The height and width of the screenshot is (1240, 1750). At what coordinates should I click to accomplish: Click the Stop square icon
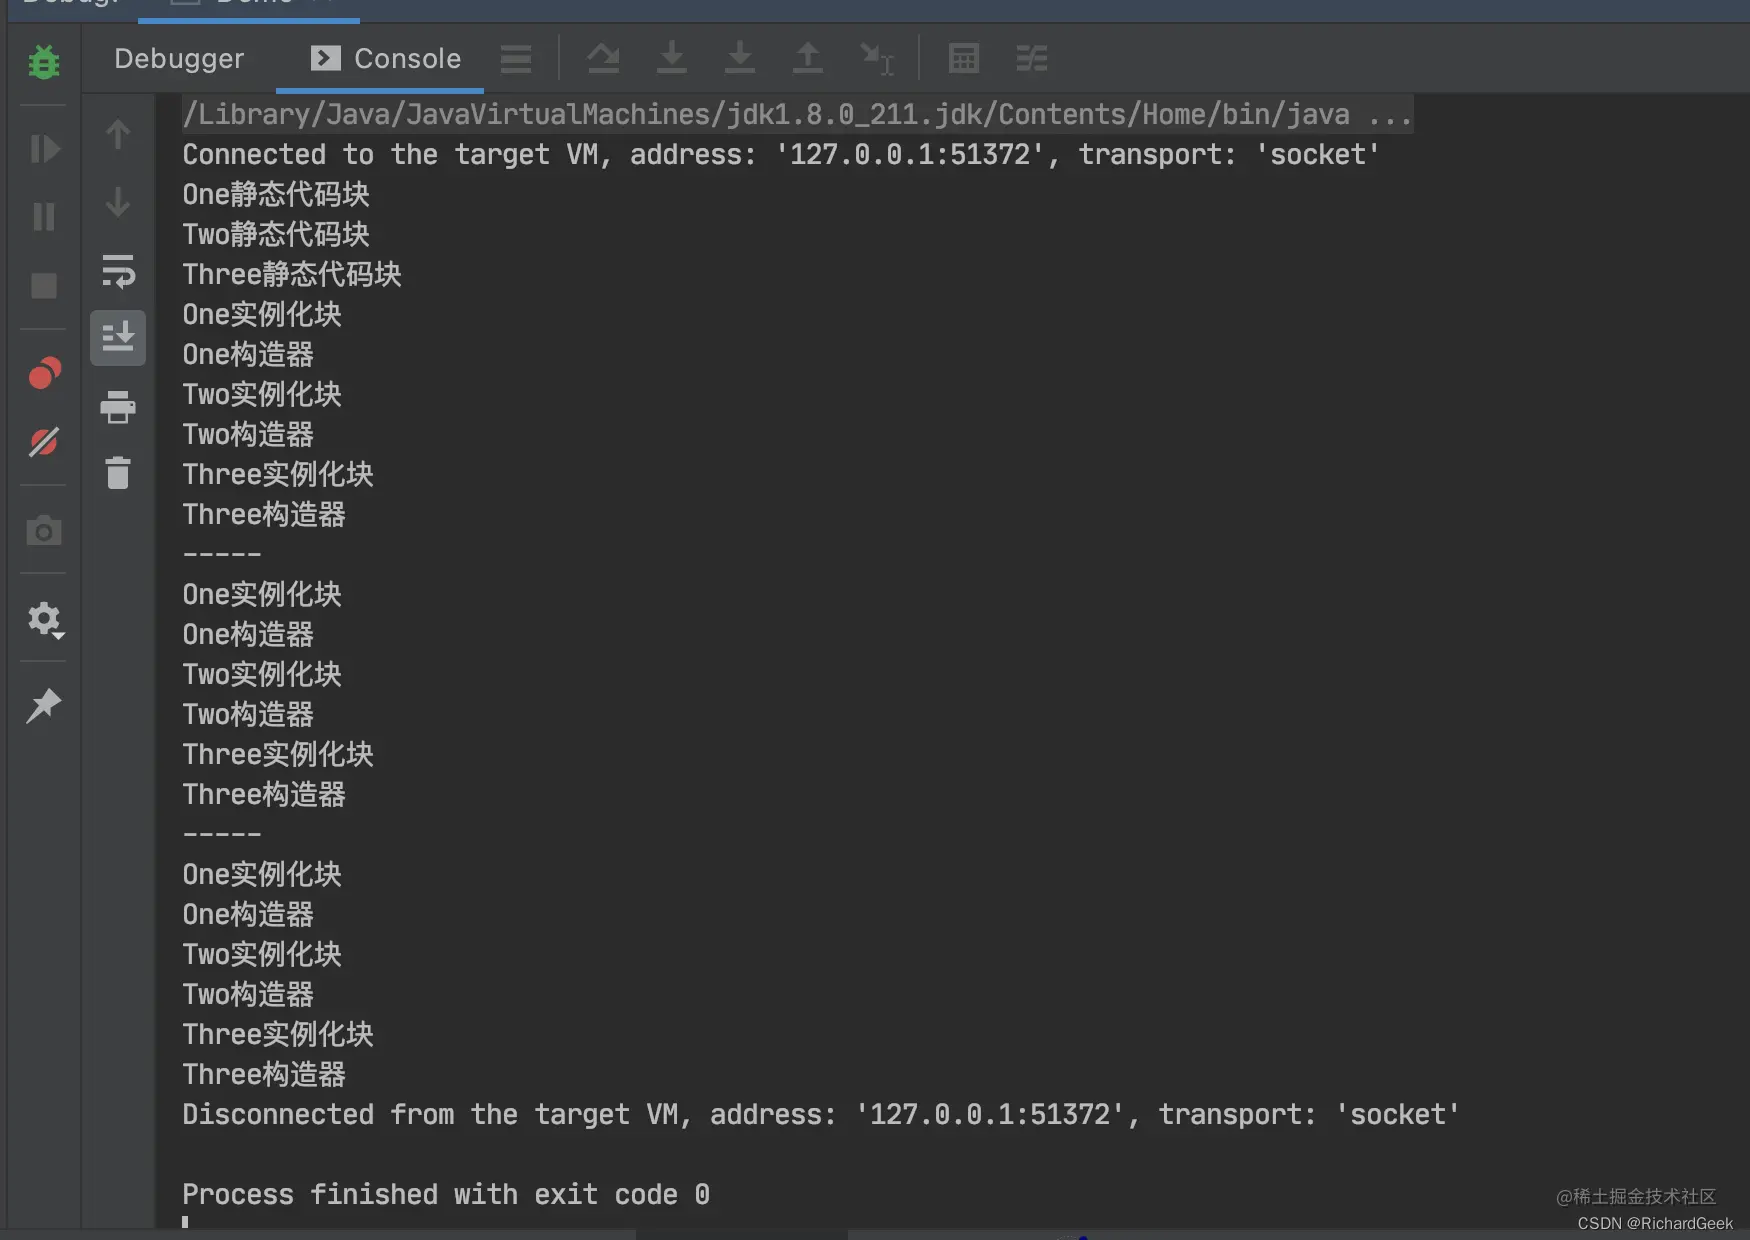(44, 286)
